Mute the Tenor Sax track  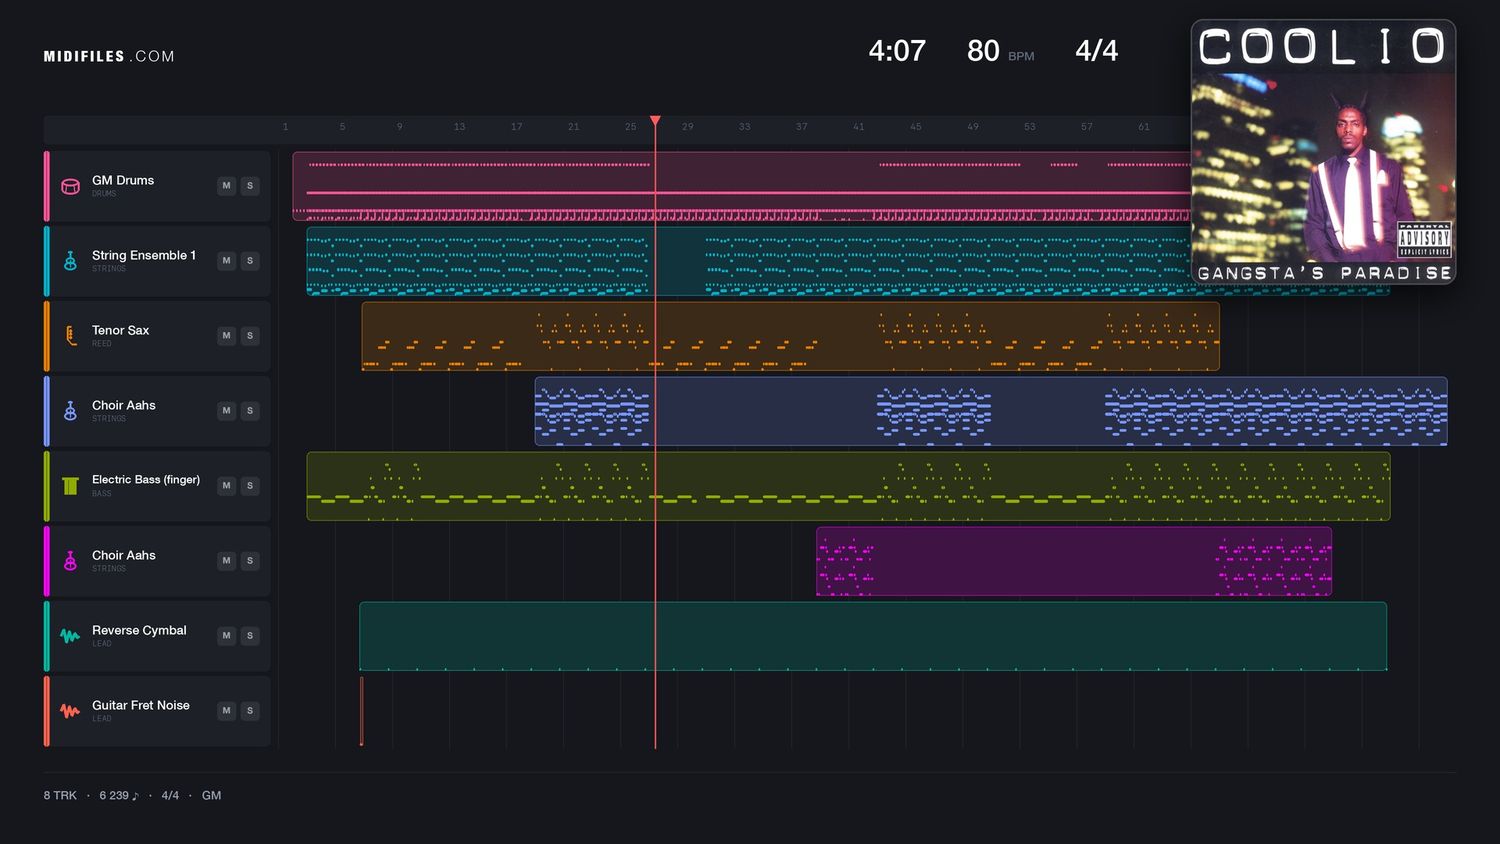tap(227, 336)
